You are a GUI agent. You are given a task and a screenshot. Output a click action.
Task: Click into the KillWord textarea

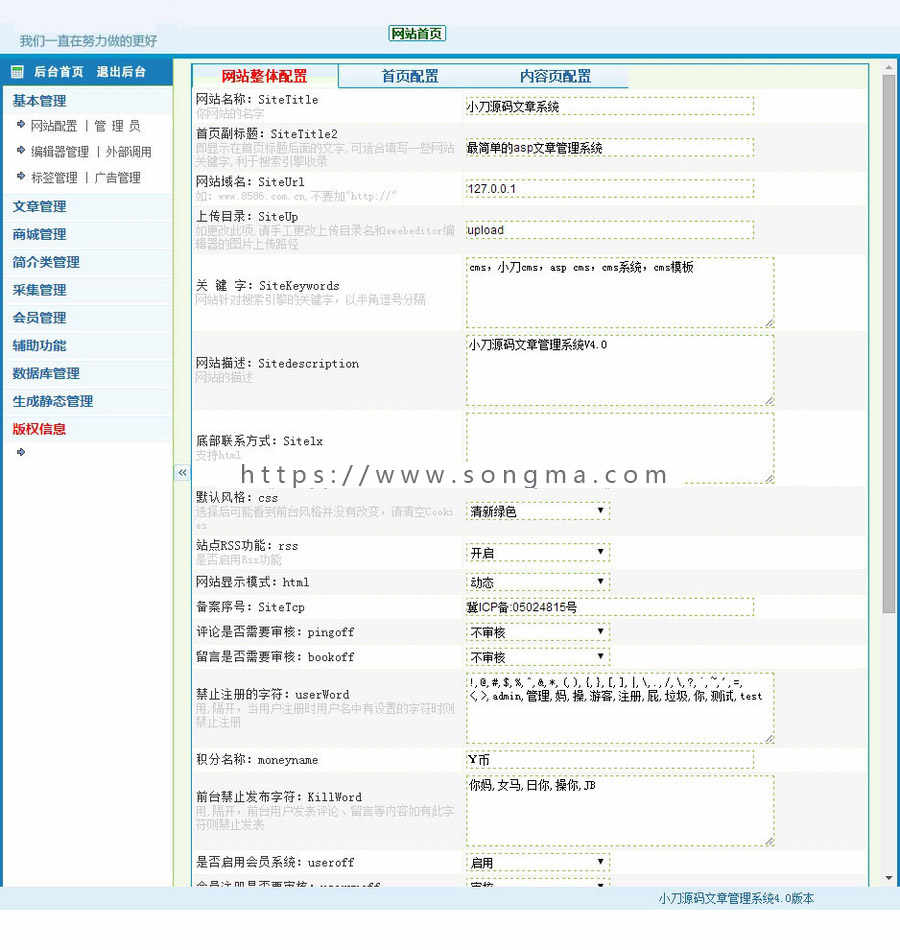(620, 811)
